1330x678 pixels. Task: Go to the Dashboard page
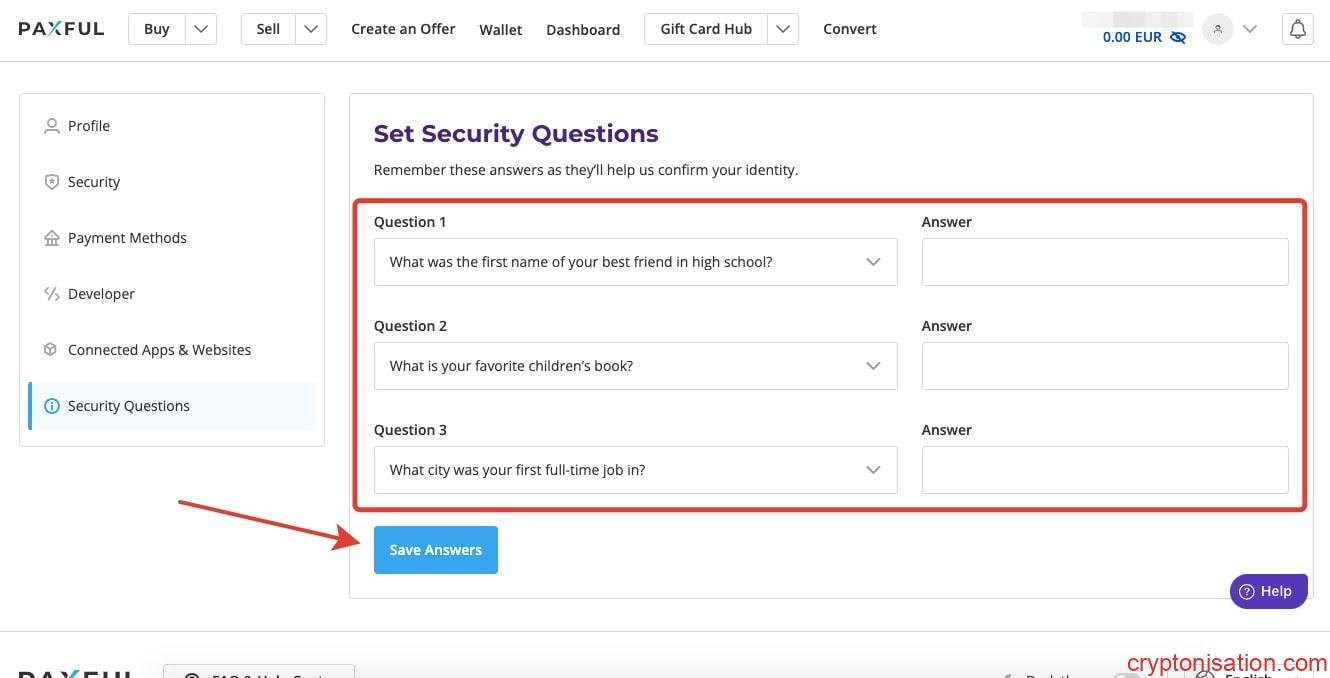[583, 30]
